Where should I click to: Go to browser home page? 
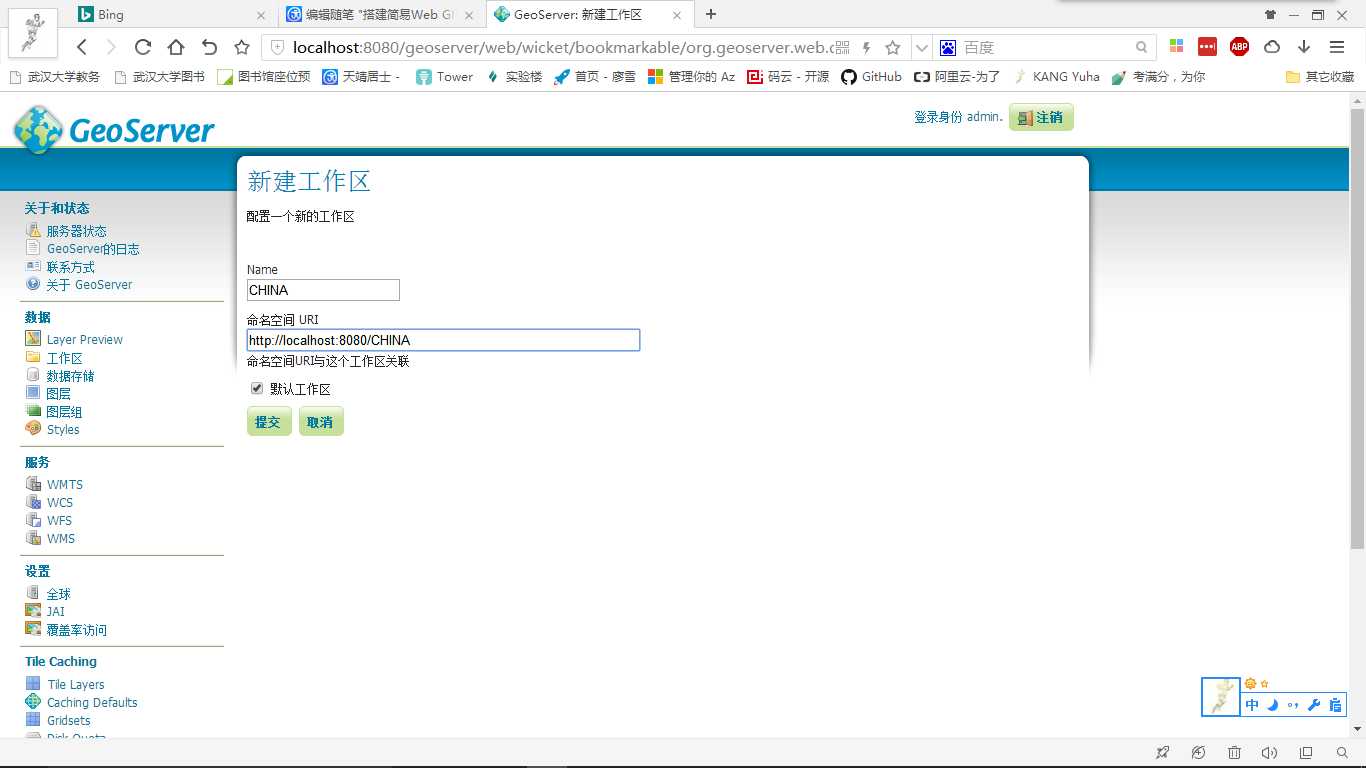(175, 47)
